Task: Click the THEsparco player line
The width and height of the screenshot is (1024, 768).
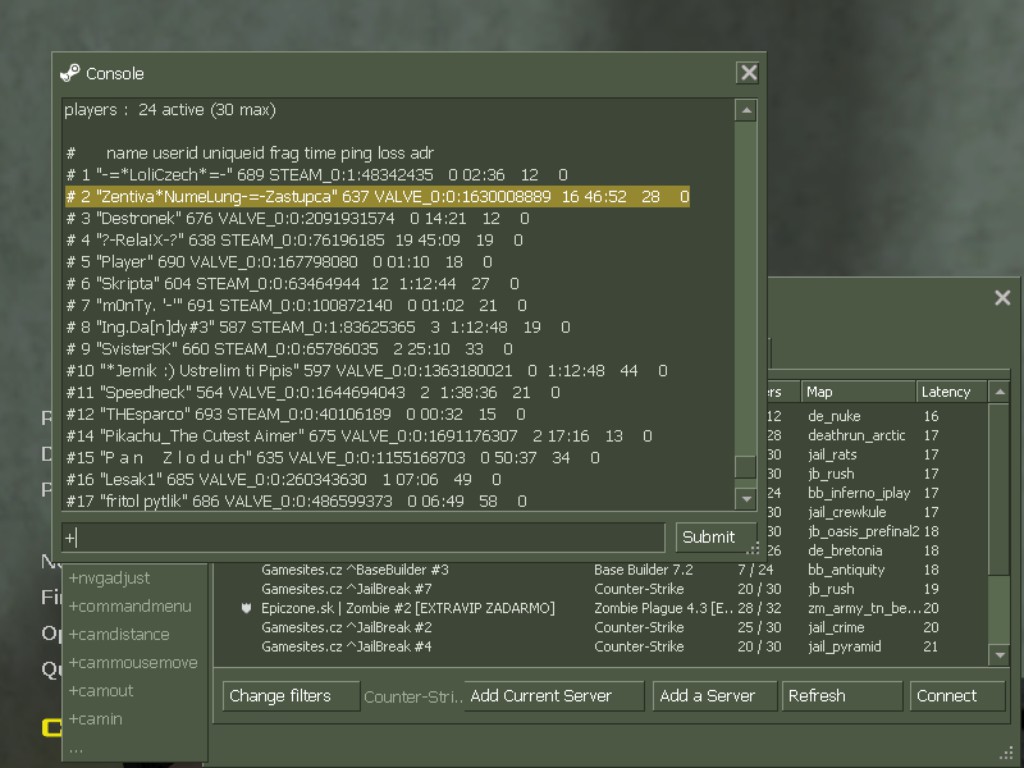Action: tap(296, 414)
